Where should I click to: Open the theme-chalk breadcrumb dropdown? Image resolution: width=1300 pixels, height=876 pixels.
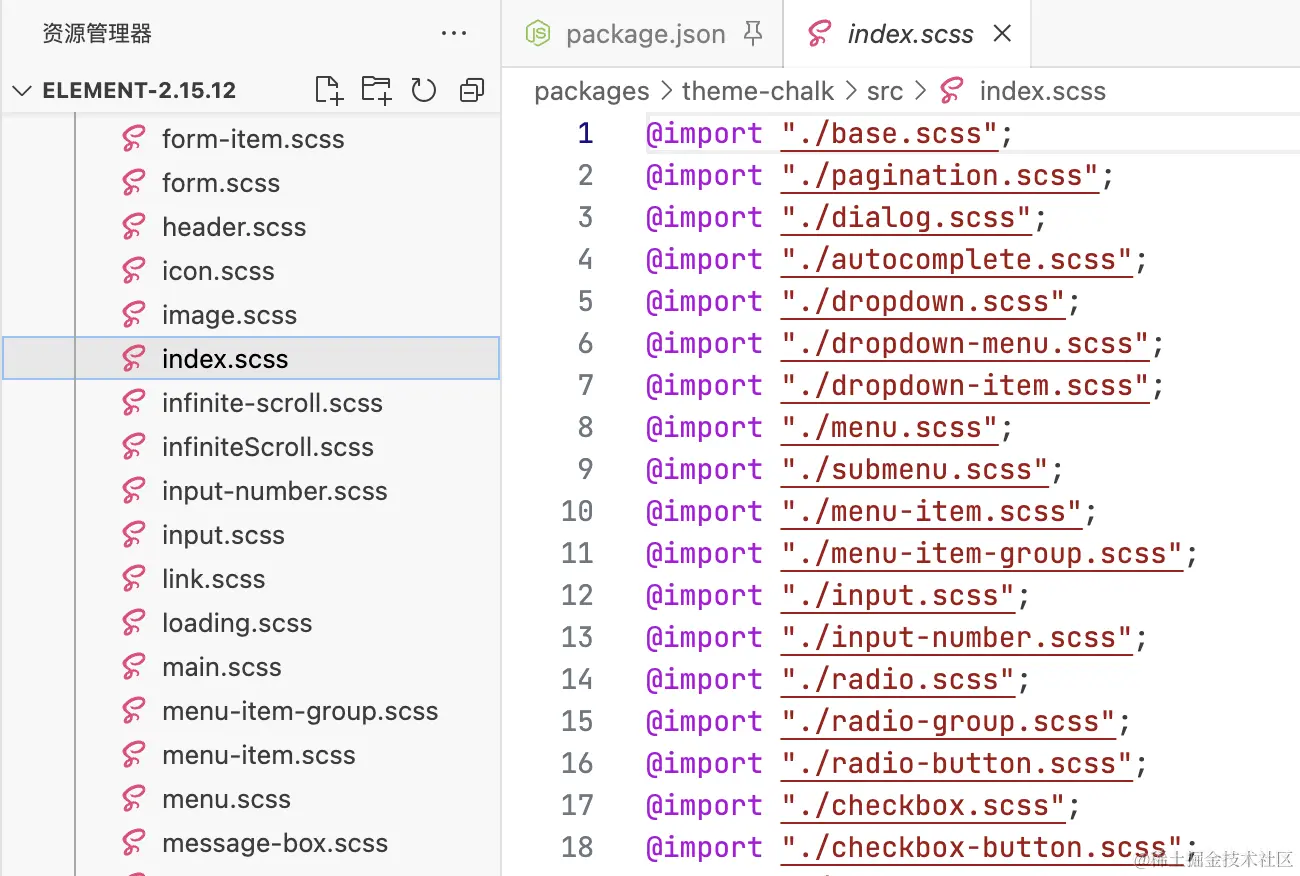(757, 92)
